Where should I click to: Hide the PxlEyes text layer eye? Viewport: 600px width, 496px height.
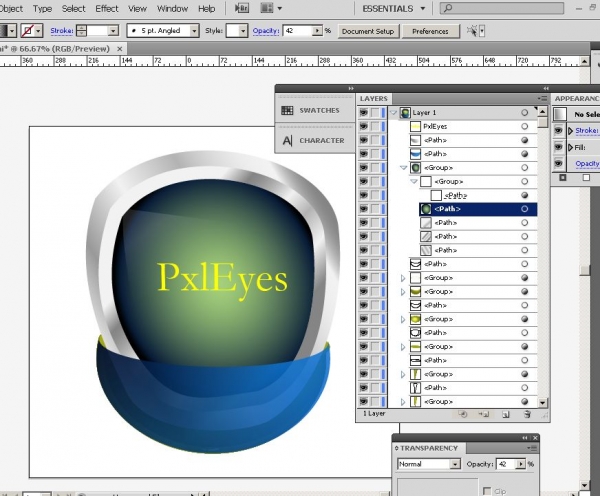click(x=364, y=126)
